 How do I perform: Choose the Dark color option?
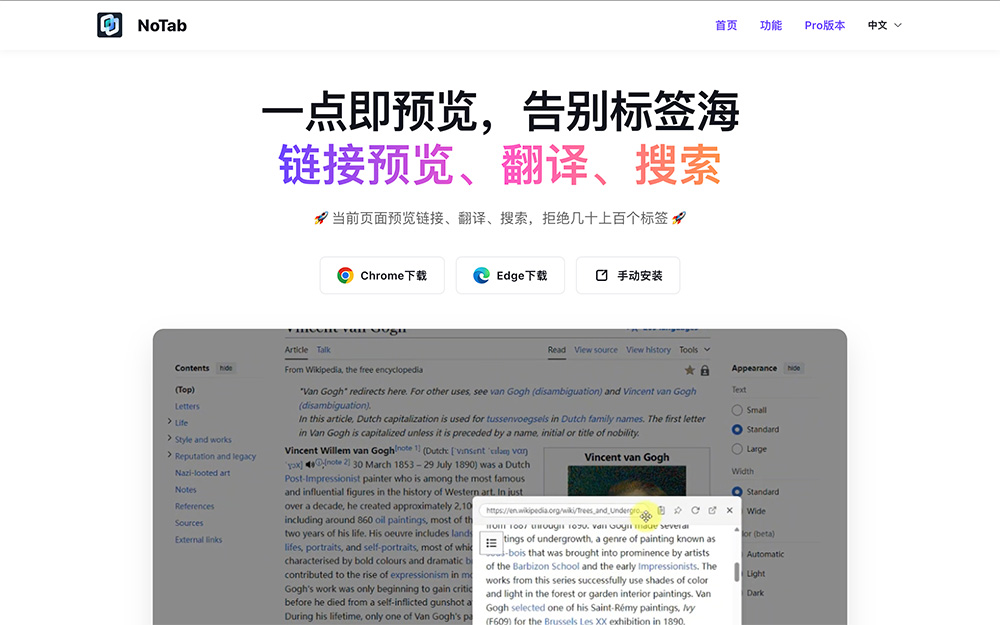(x=755, y=592)
